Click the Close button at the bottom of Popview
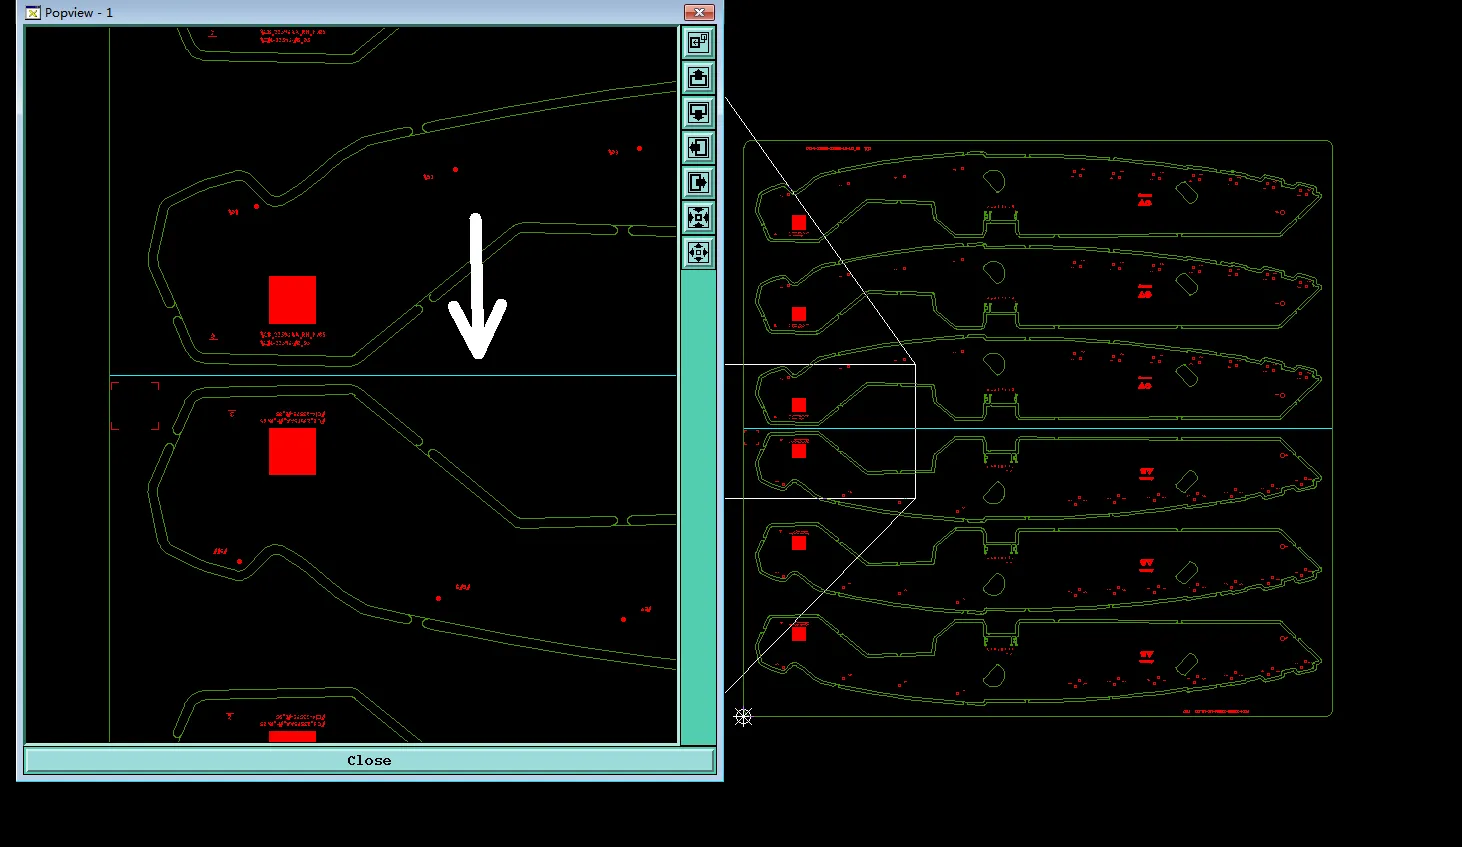Image resolution: width=1462 pixels, height=847 pixels. [x=369, y=760]
